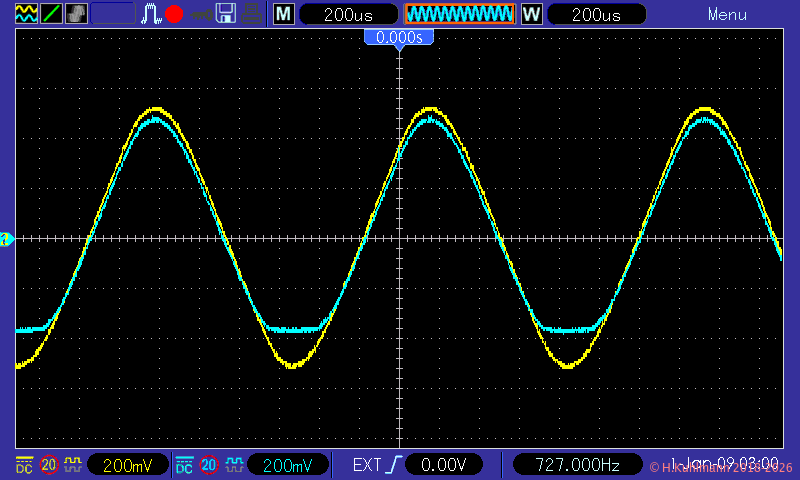
Task: Click the waveform overview thumbnail
Action: pos(460,14)
